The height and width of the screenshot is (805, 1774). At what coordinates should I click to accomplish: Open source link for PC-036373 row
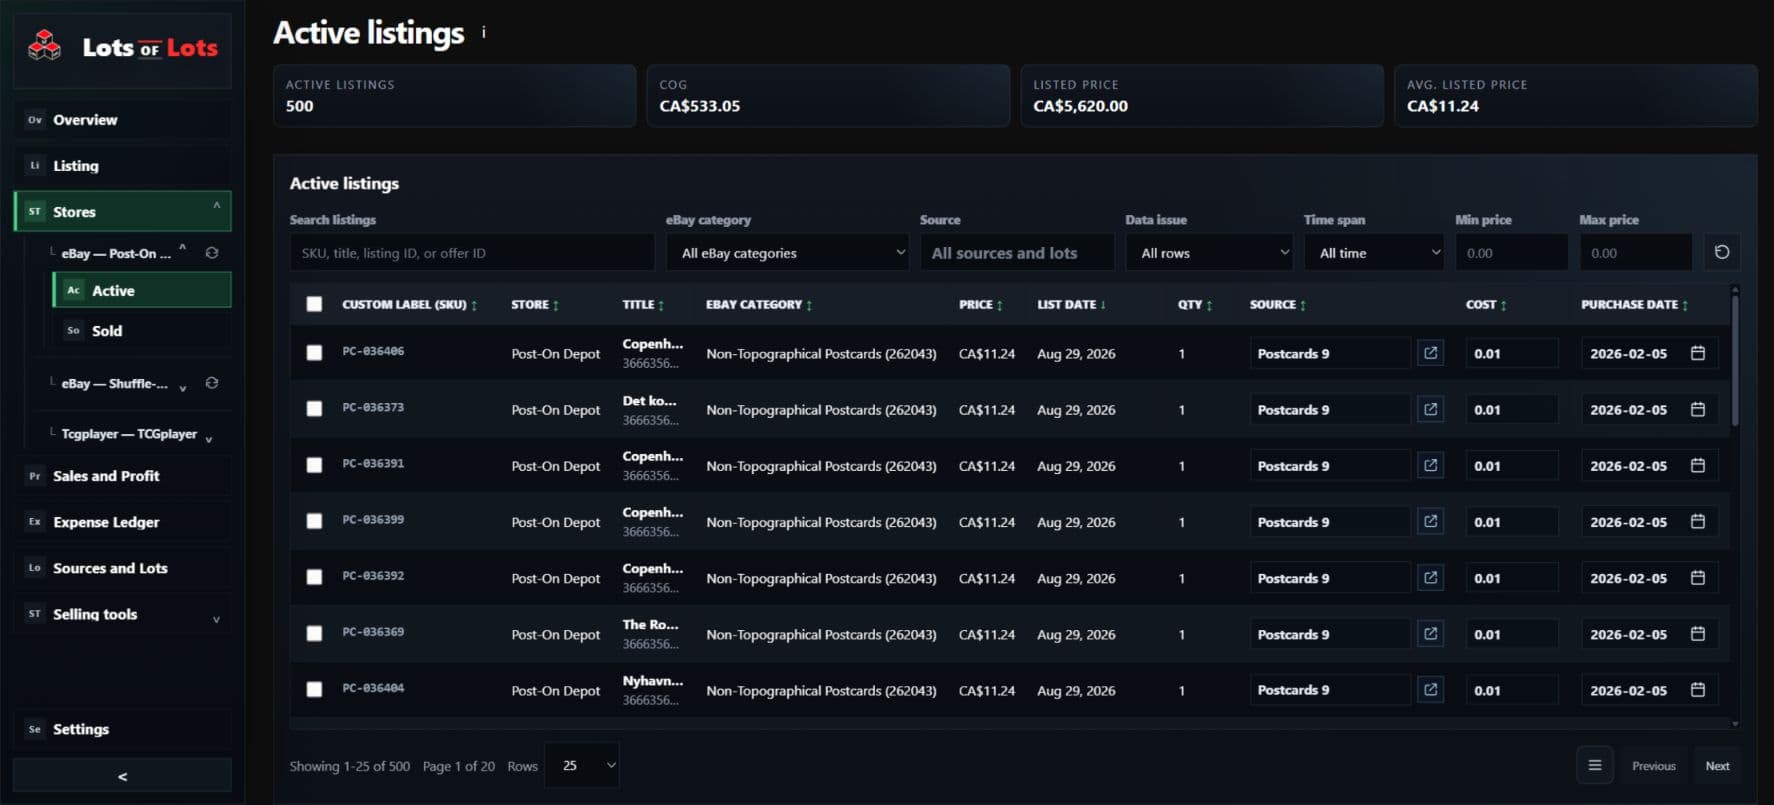point(1431,409)
